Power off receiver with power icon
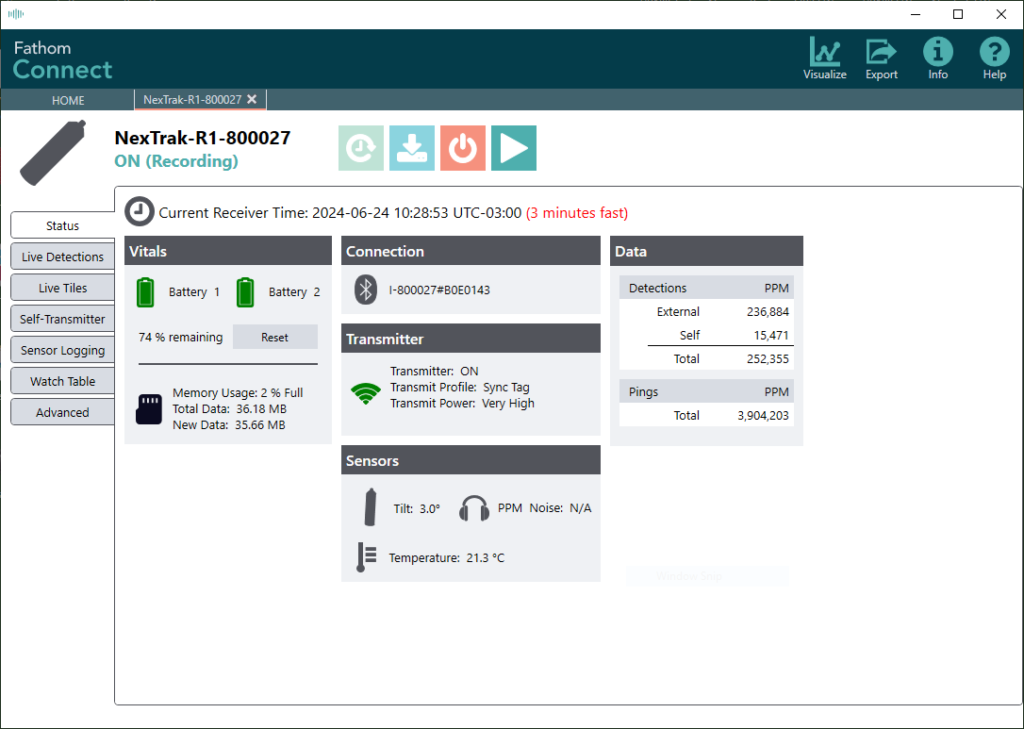The image size is (1024, 729). click(x=462, y=147)
